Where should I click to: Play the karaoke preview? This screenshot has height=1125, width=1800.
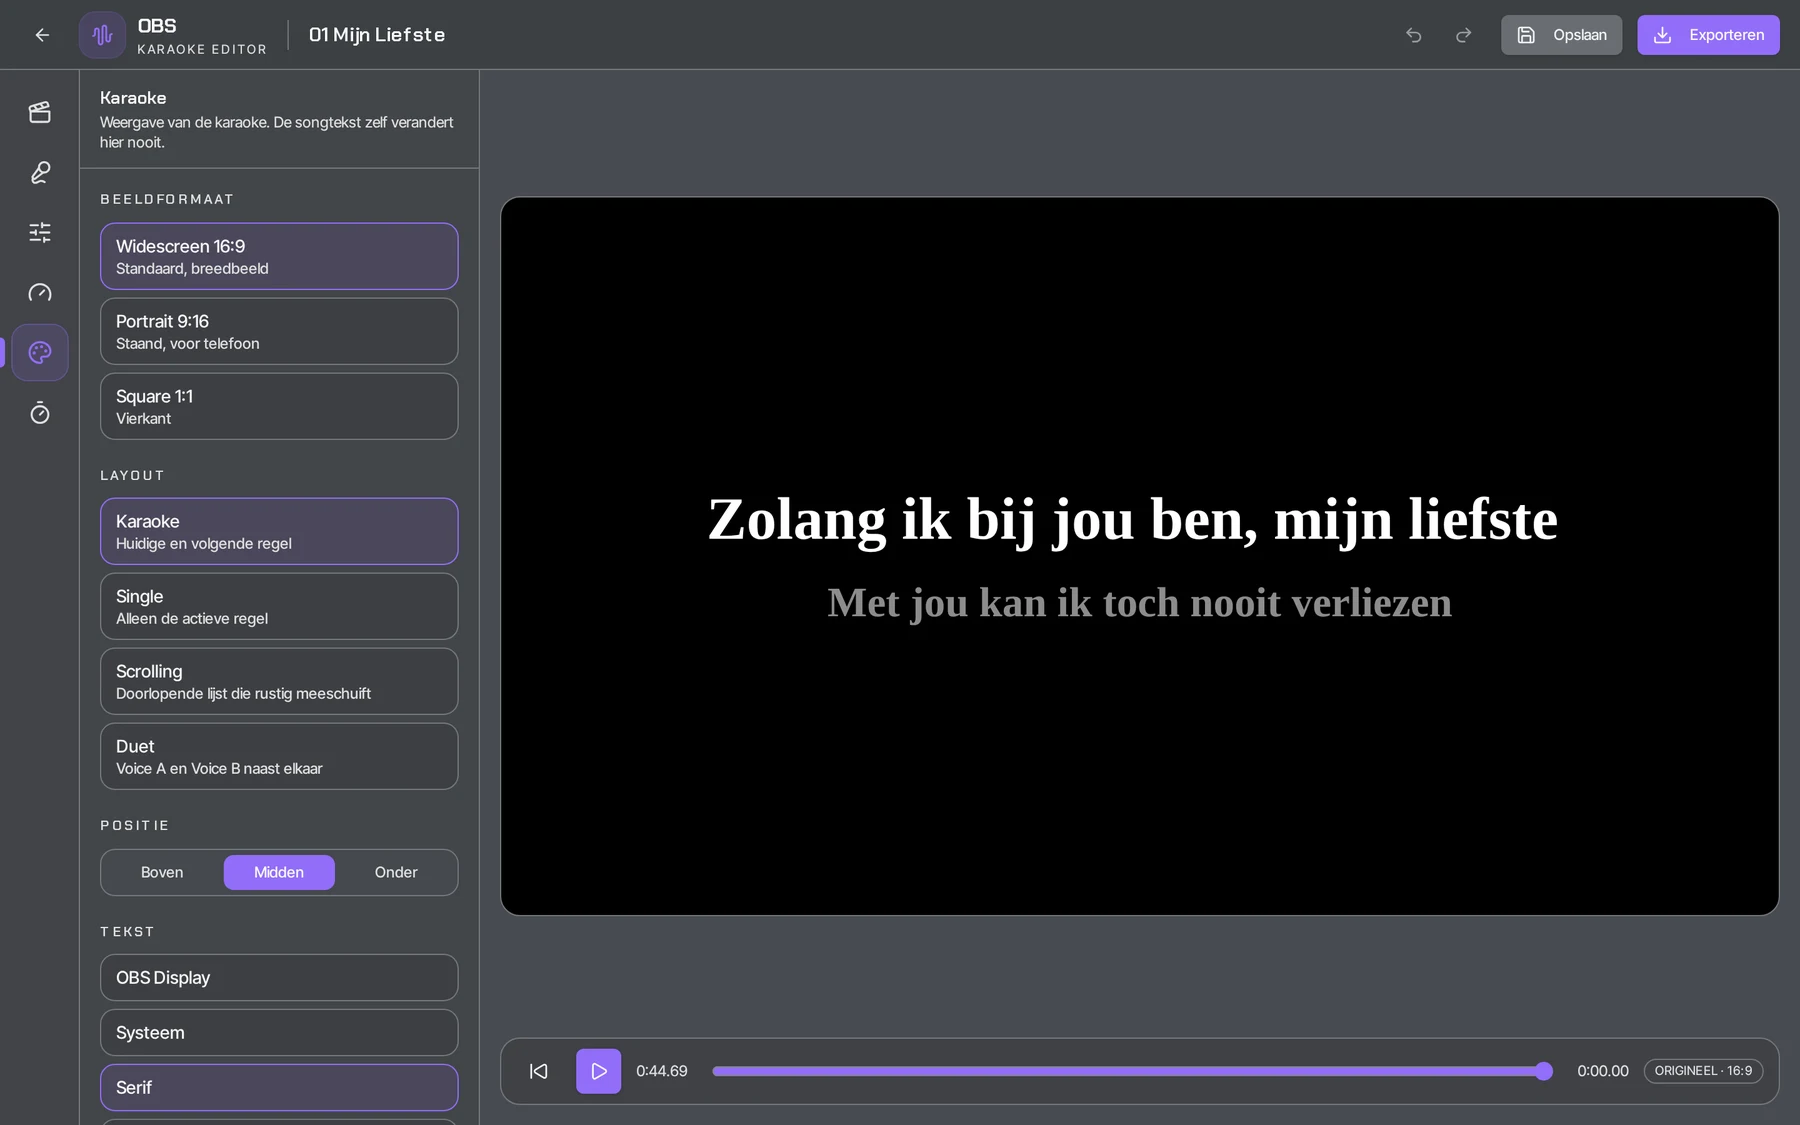coord(598,1071)
